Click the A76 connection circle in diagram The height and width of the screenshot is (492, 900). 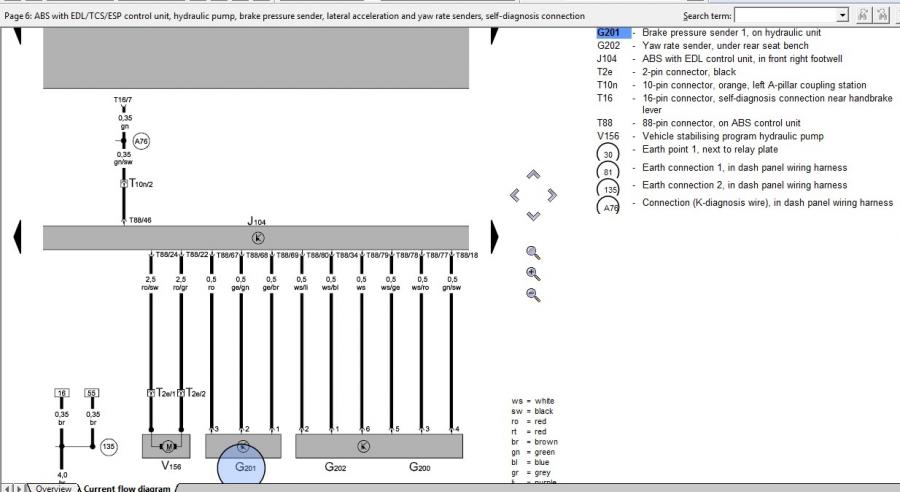point(141,141)
